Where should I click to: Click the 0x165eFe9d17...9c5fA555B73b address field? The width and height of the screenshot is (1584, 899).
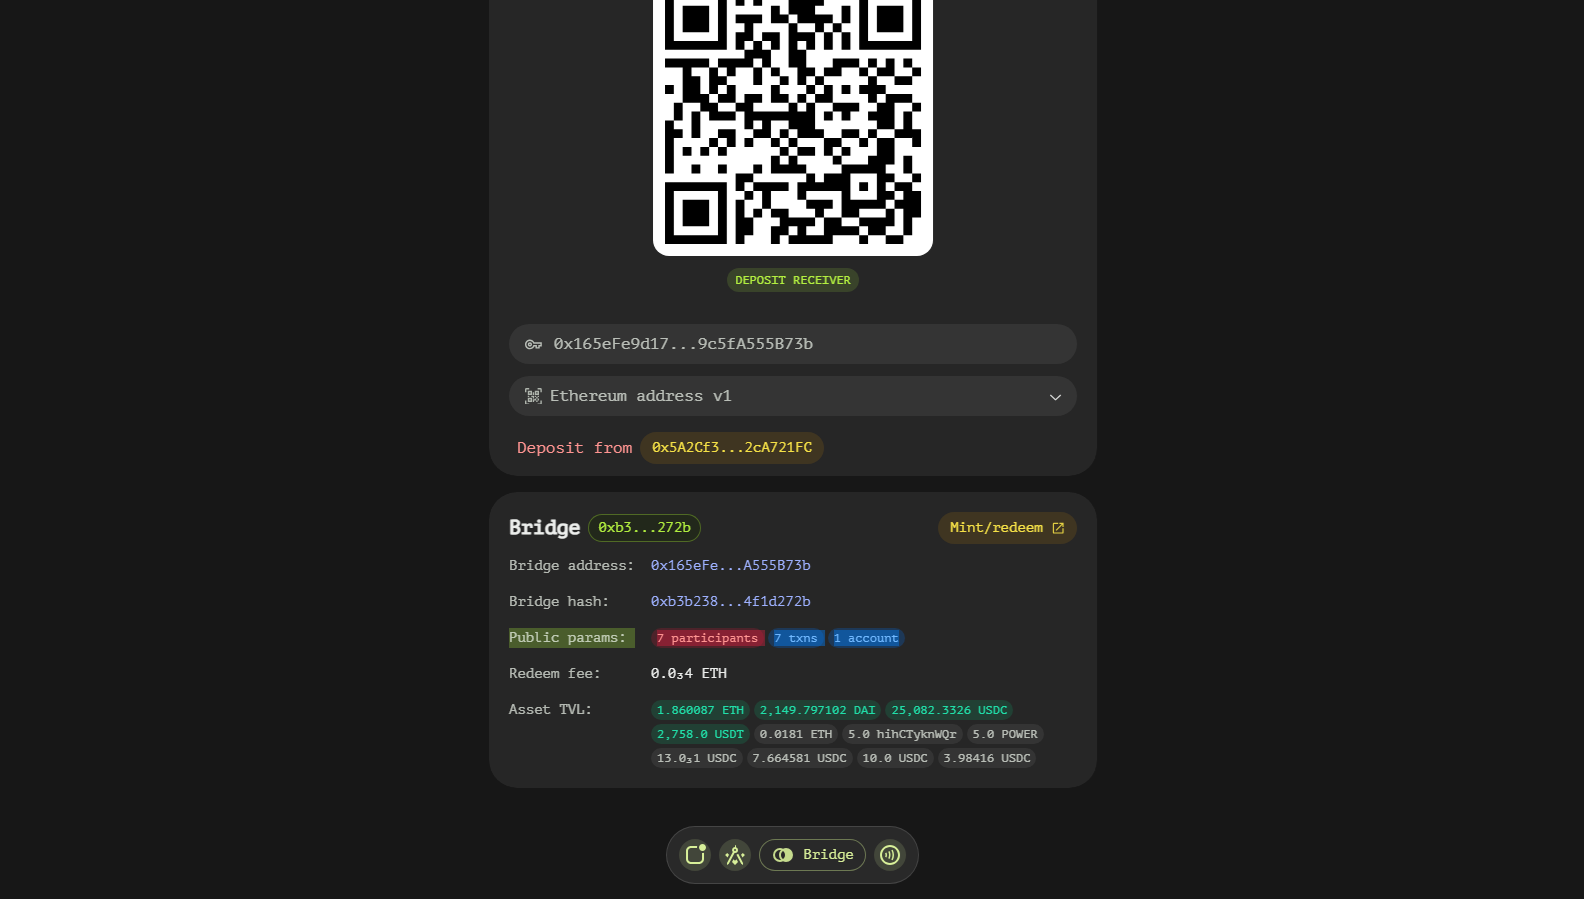793,344
